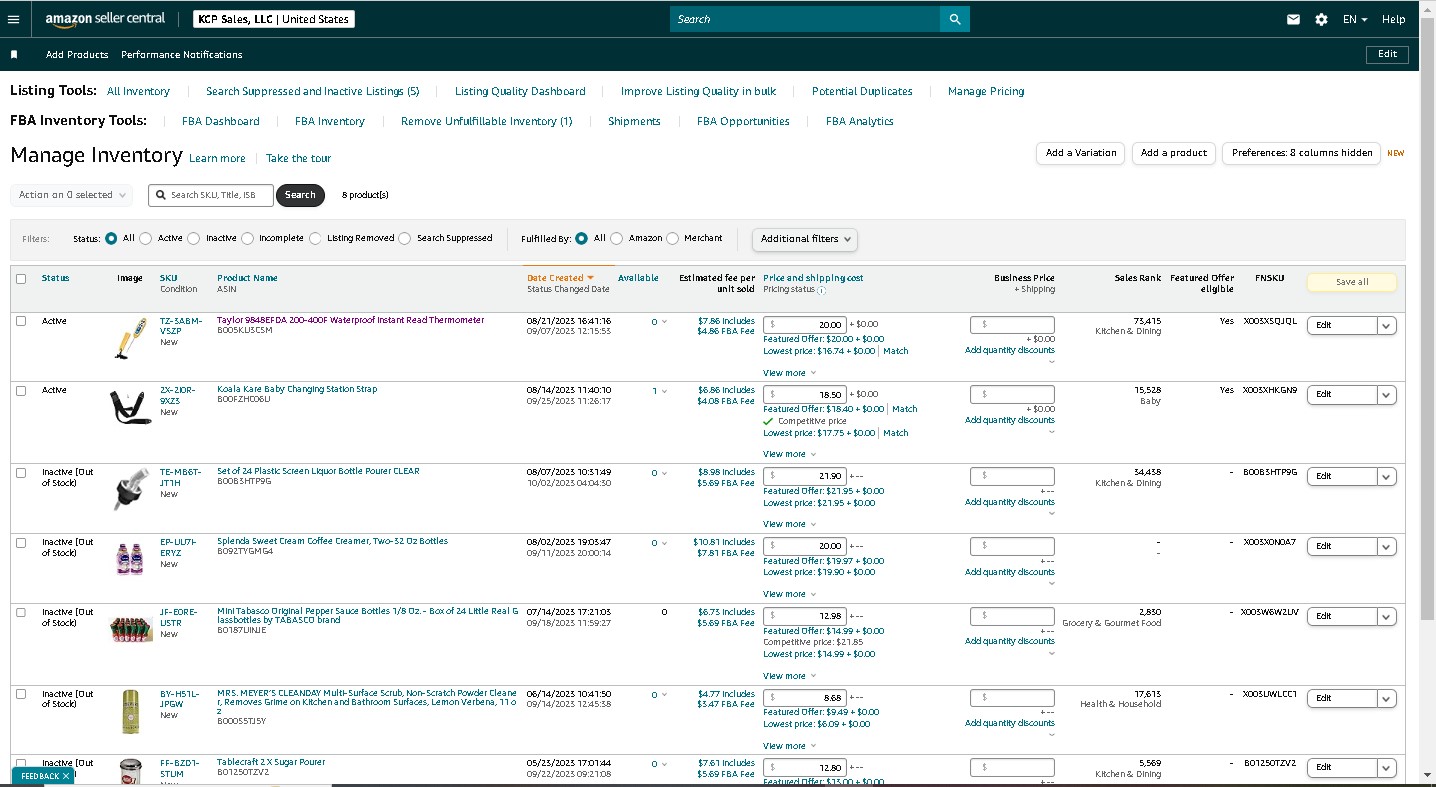Click Edit button in the top bar
This screenshot has width=1436, height=787.
pos(1387,54)
